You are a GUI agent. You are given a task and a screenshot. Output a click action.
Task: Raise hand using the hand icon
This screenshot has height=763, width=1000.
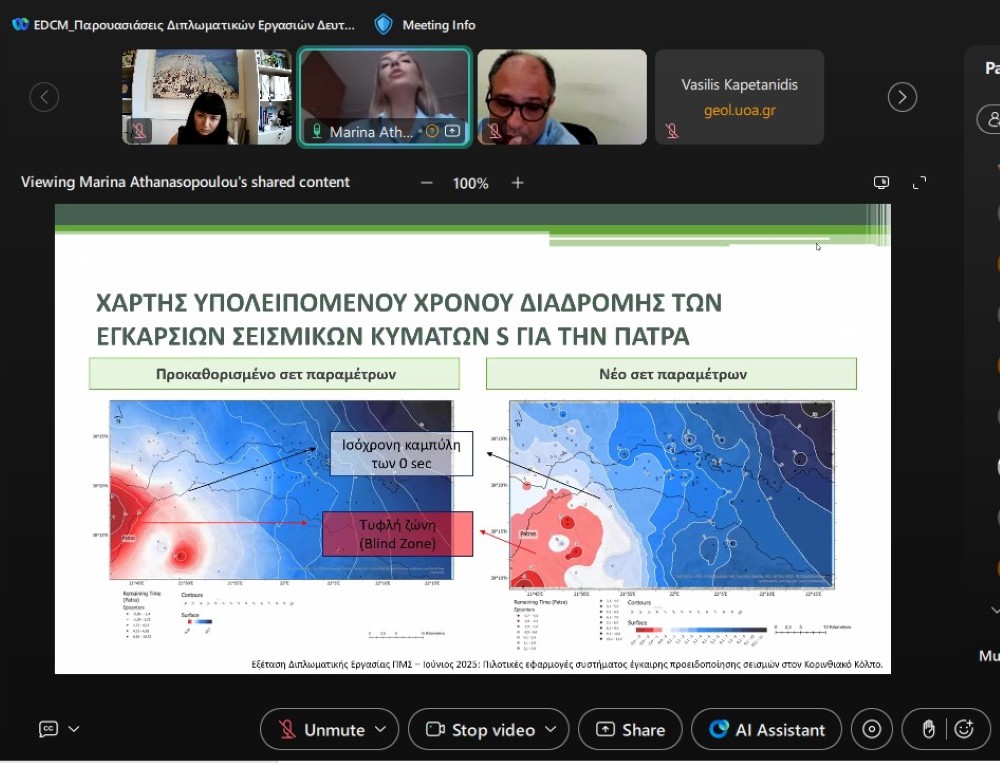coord(928,730)
